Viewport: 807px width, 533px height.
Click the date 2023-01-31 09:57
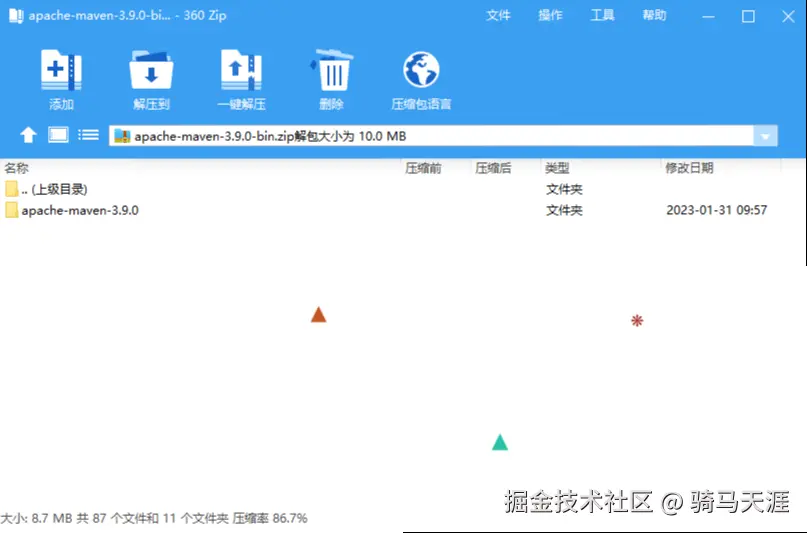tap(716, 210)
